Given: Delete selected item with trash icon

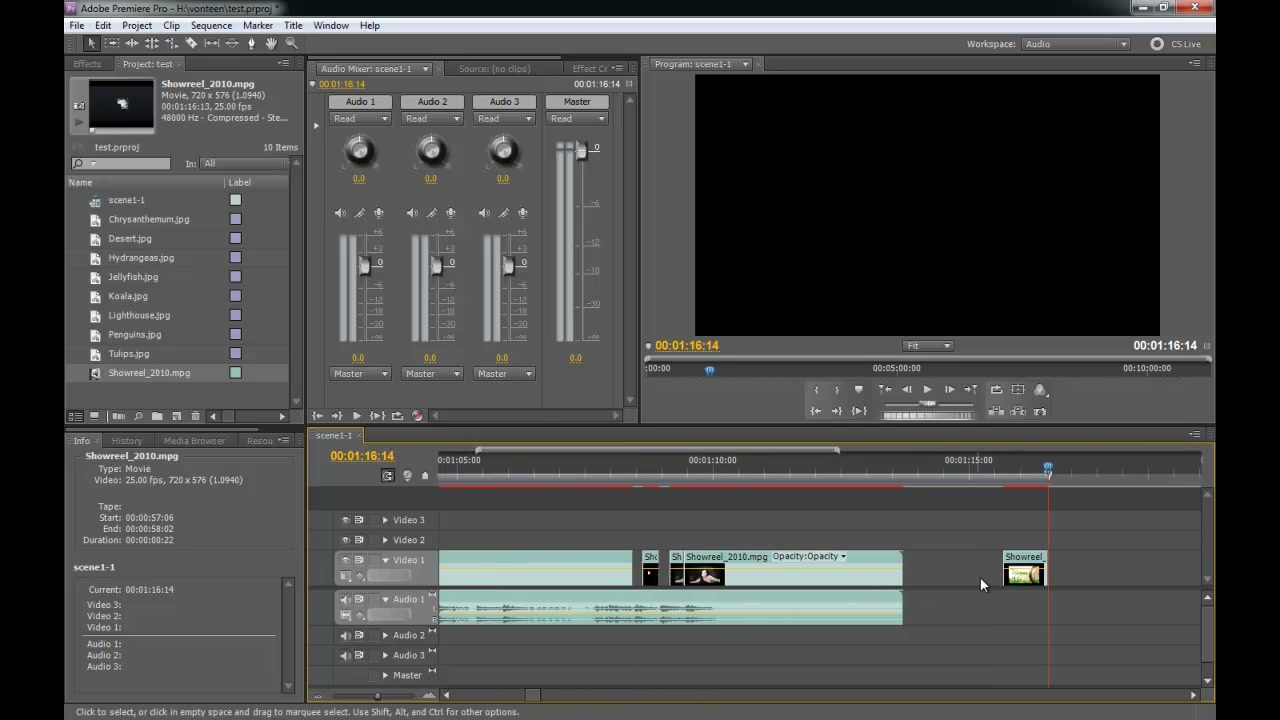Looking at the screenshot, I should [x=195, y=416].
